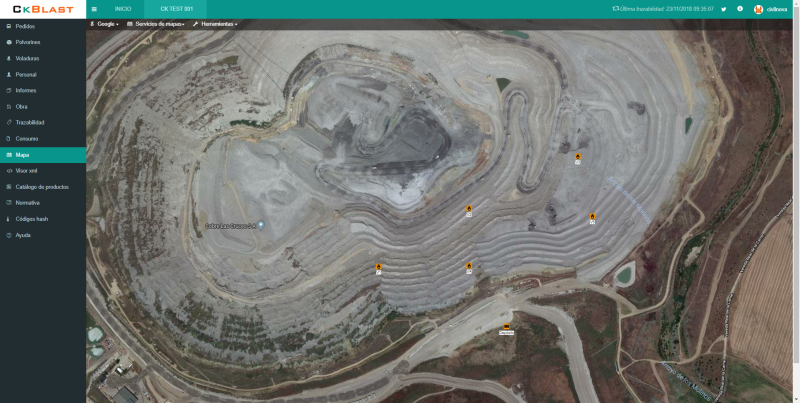Open the Servicios de mapas dropdown
800x403 pixels.
pyautogui.click(x=155, y=23)
